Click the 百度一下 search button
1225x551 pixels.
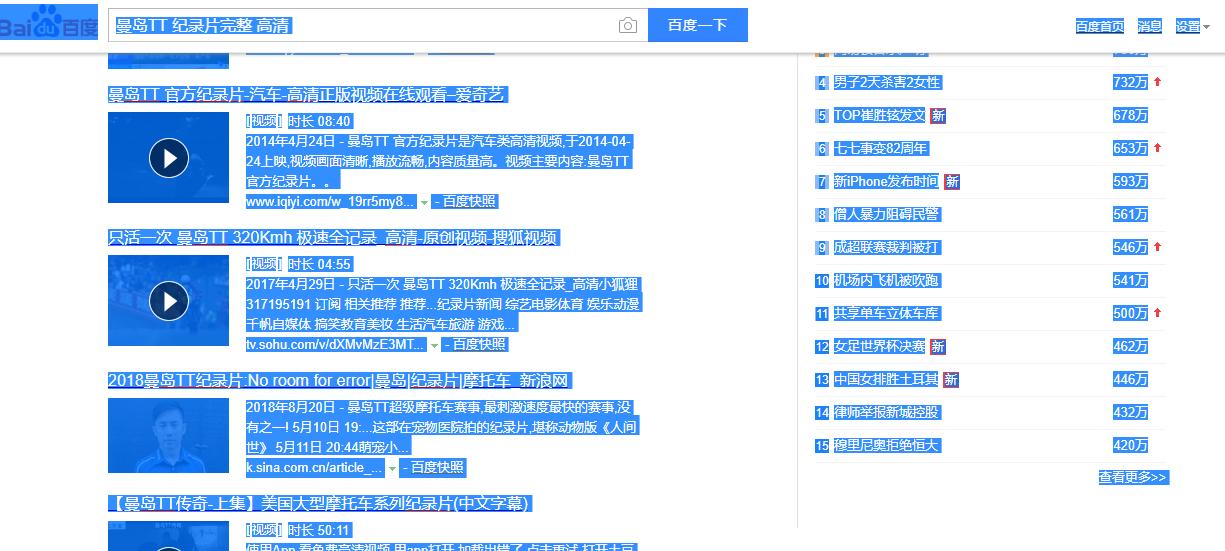698,25
